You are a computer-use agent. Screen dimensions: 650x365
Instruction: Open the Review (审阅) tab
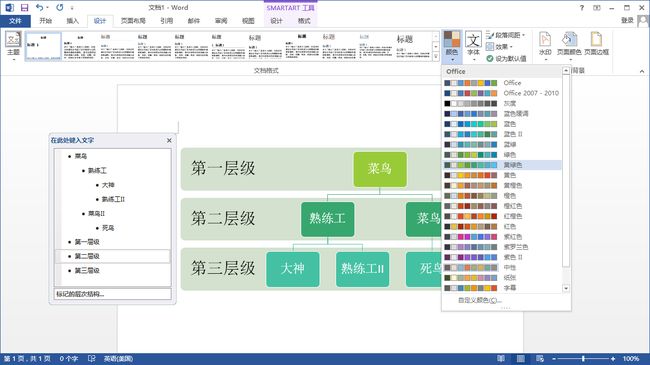click(x=221, y=21)
